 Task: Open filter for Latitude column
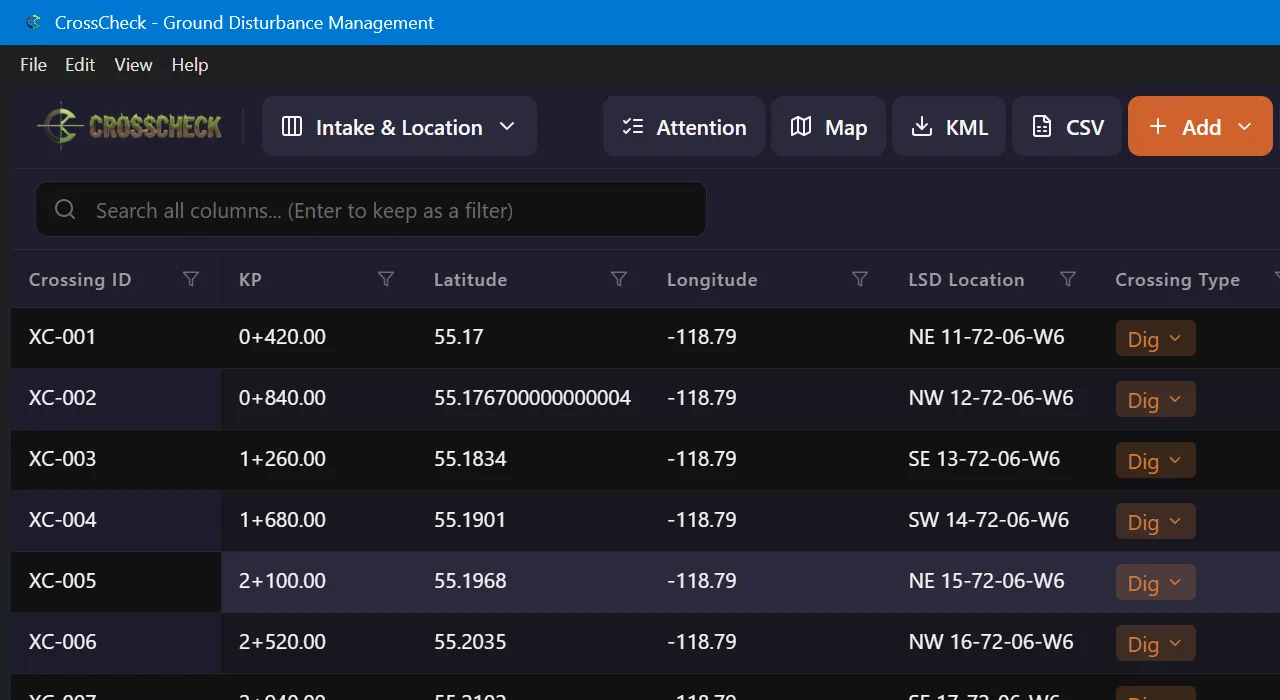pos(619,279)
